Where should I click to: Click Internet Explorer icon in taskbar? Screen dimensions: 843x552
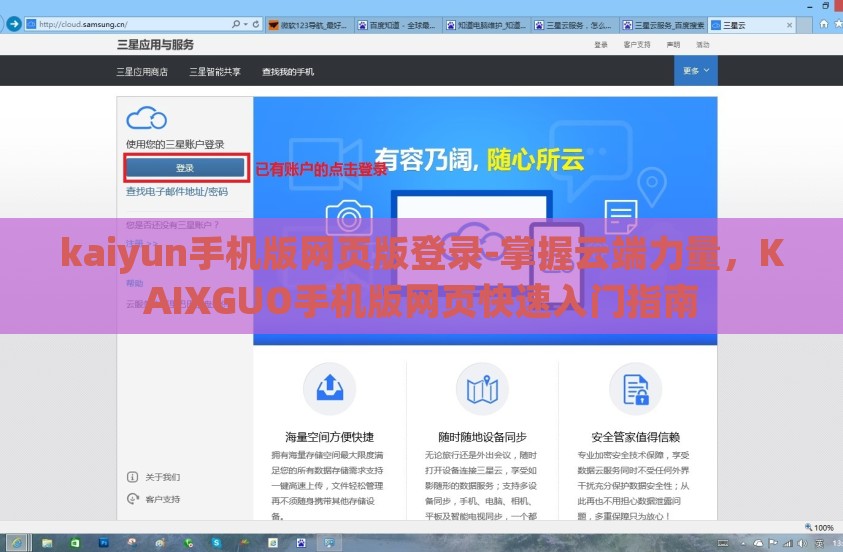tap(16, 543)
